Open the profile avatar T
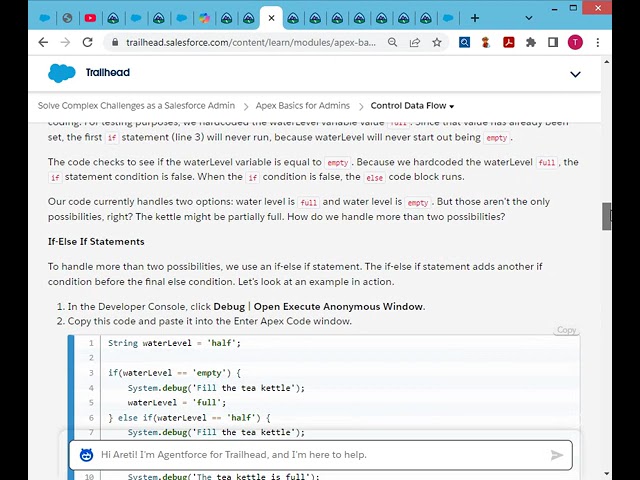This screenshot has width=640, height=480. [576, 42]
